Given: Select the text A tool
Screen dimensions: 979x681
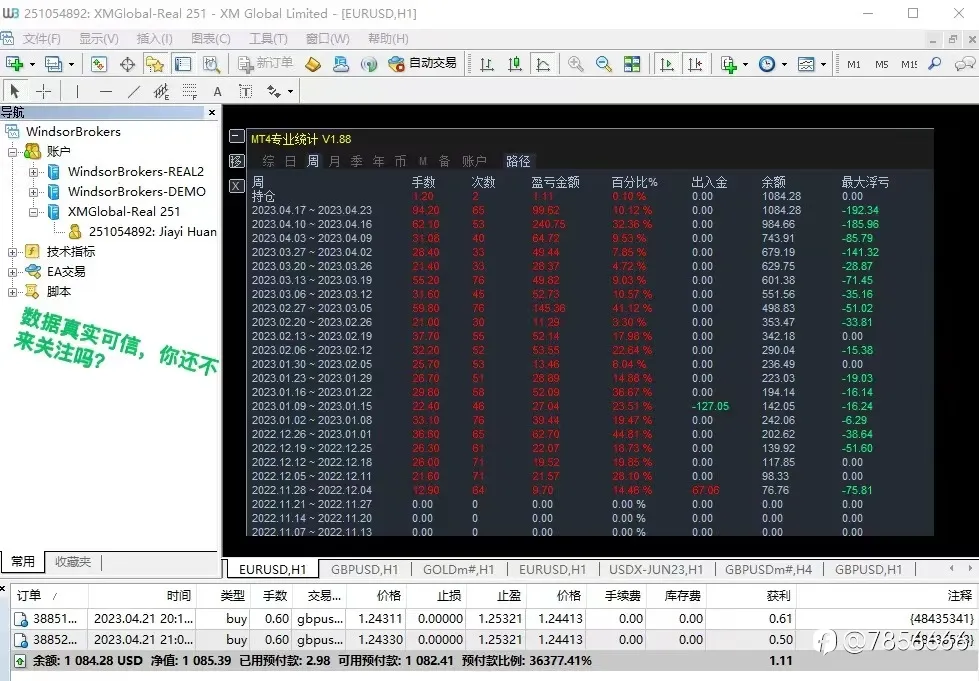Looking at the screenshot, I should click(217, 92).
